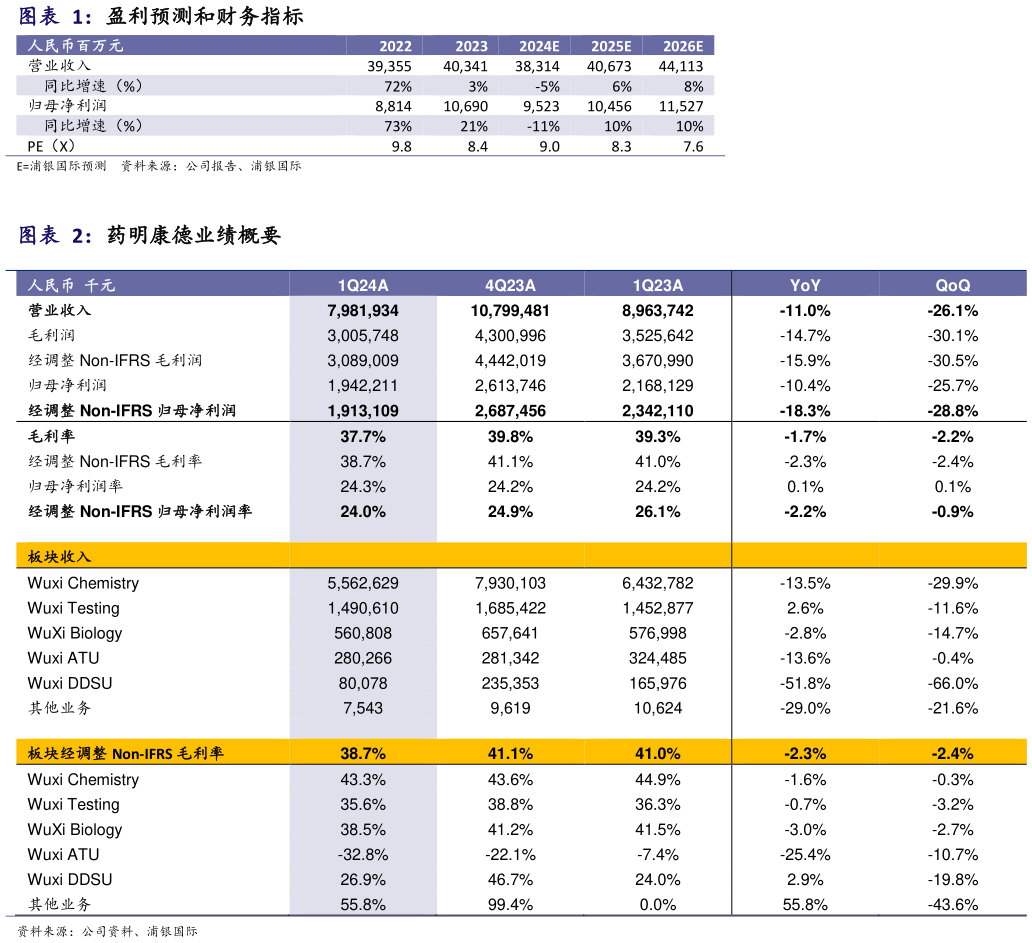This screenshot has width=1032, height=943.
Task: Click the 其他业务 margin 99.4%
Action: [x=510, y=904]
